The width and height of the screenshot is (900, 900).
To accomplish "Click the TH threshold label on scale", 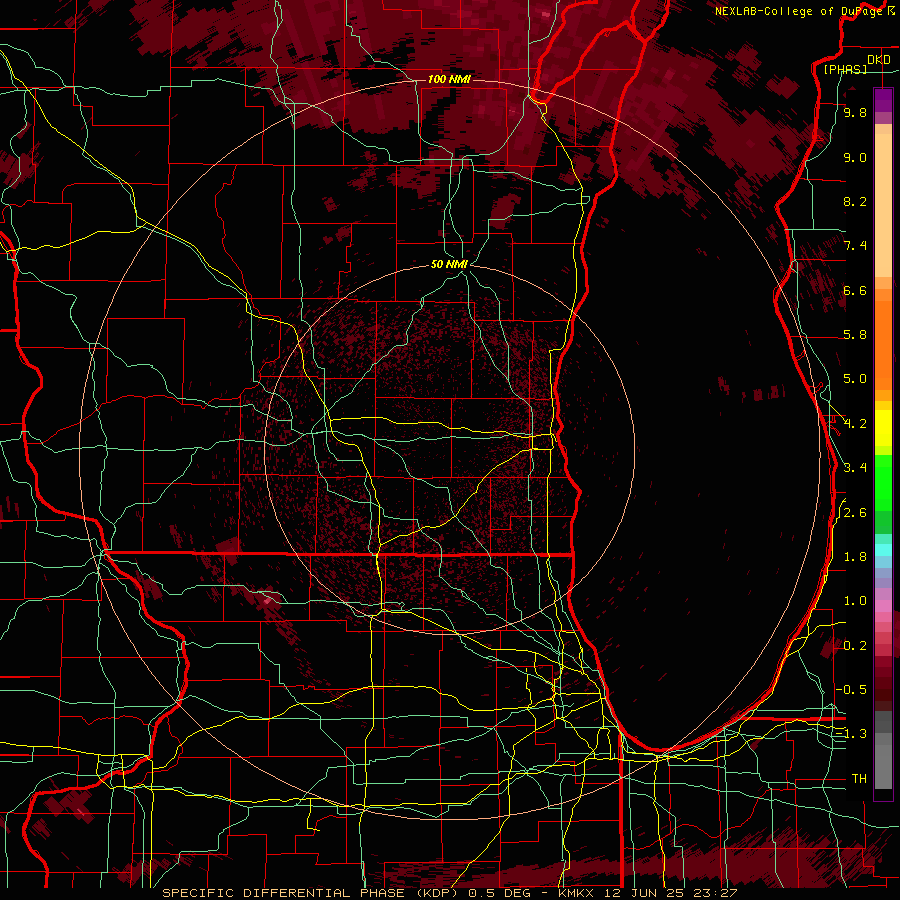I will pyautogui.click(x=859, y=779).
